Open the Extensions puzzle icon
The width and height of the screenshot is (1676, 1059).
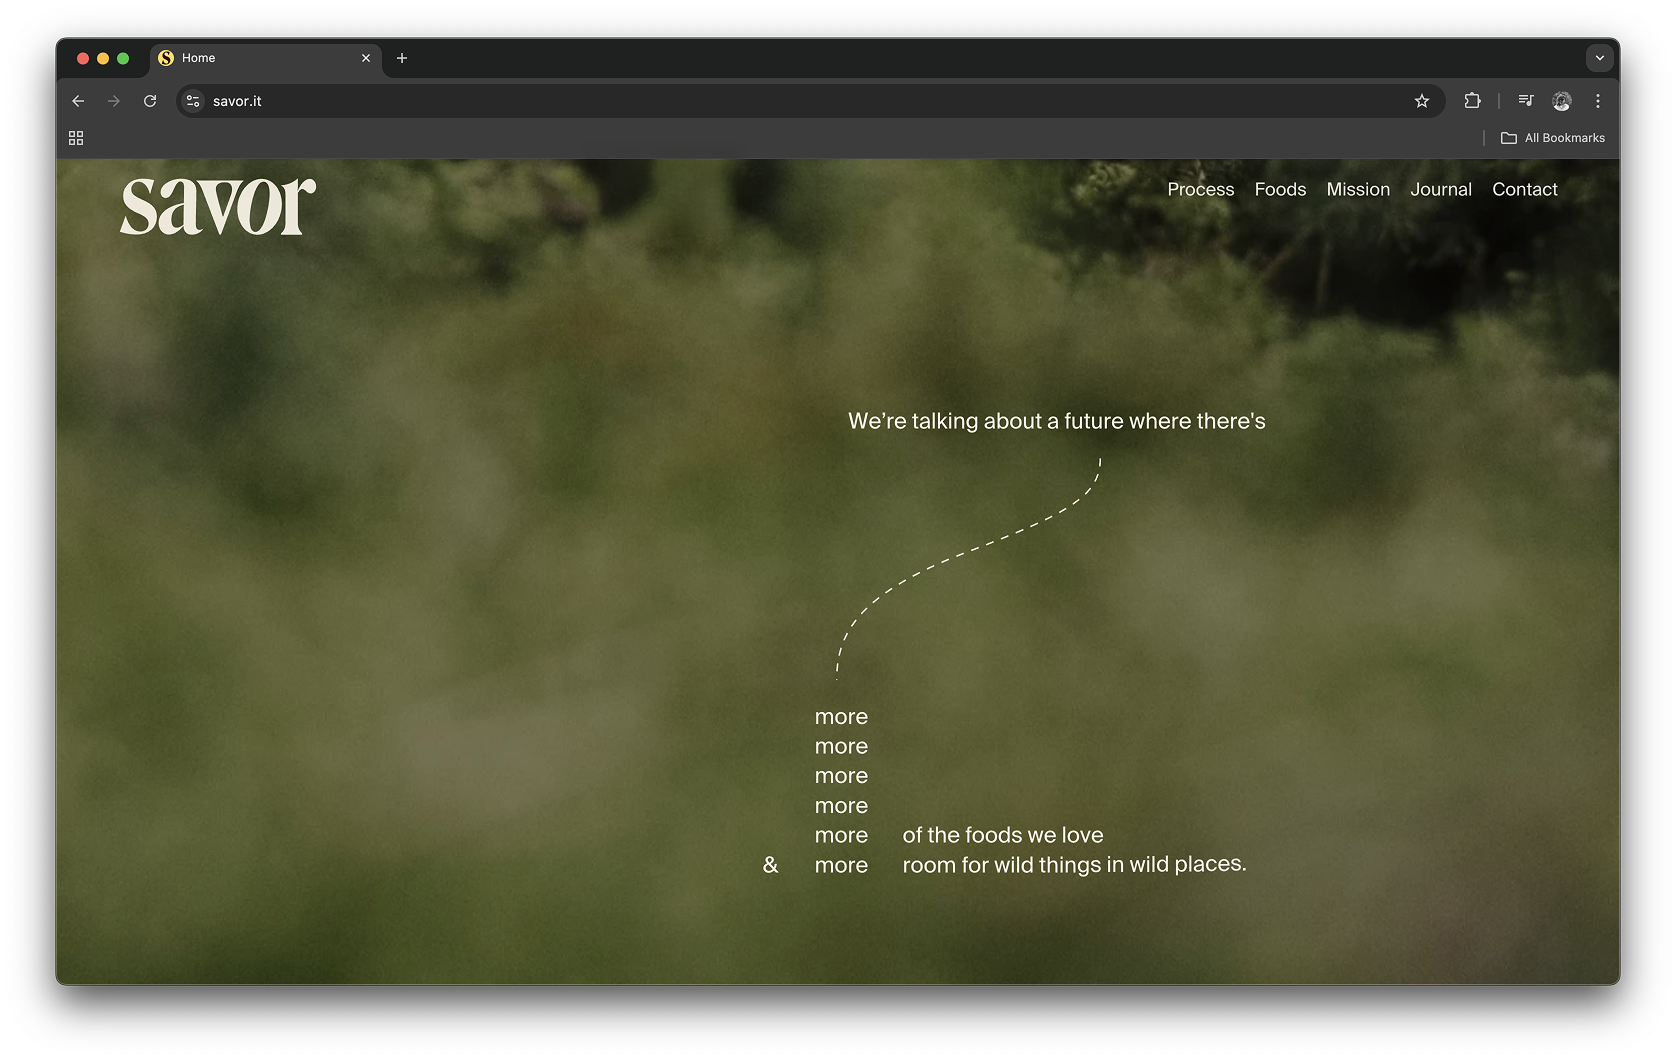(1472, 101)
